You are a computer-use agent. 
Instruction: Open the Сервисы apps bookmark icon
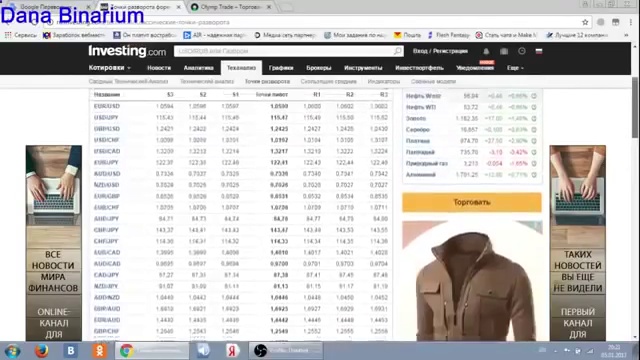pyautogui.click(x=8, y=35)
